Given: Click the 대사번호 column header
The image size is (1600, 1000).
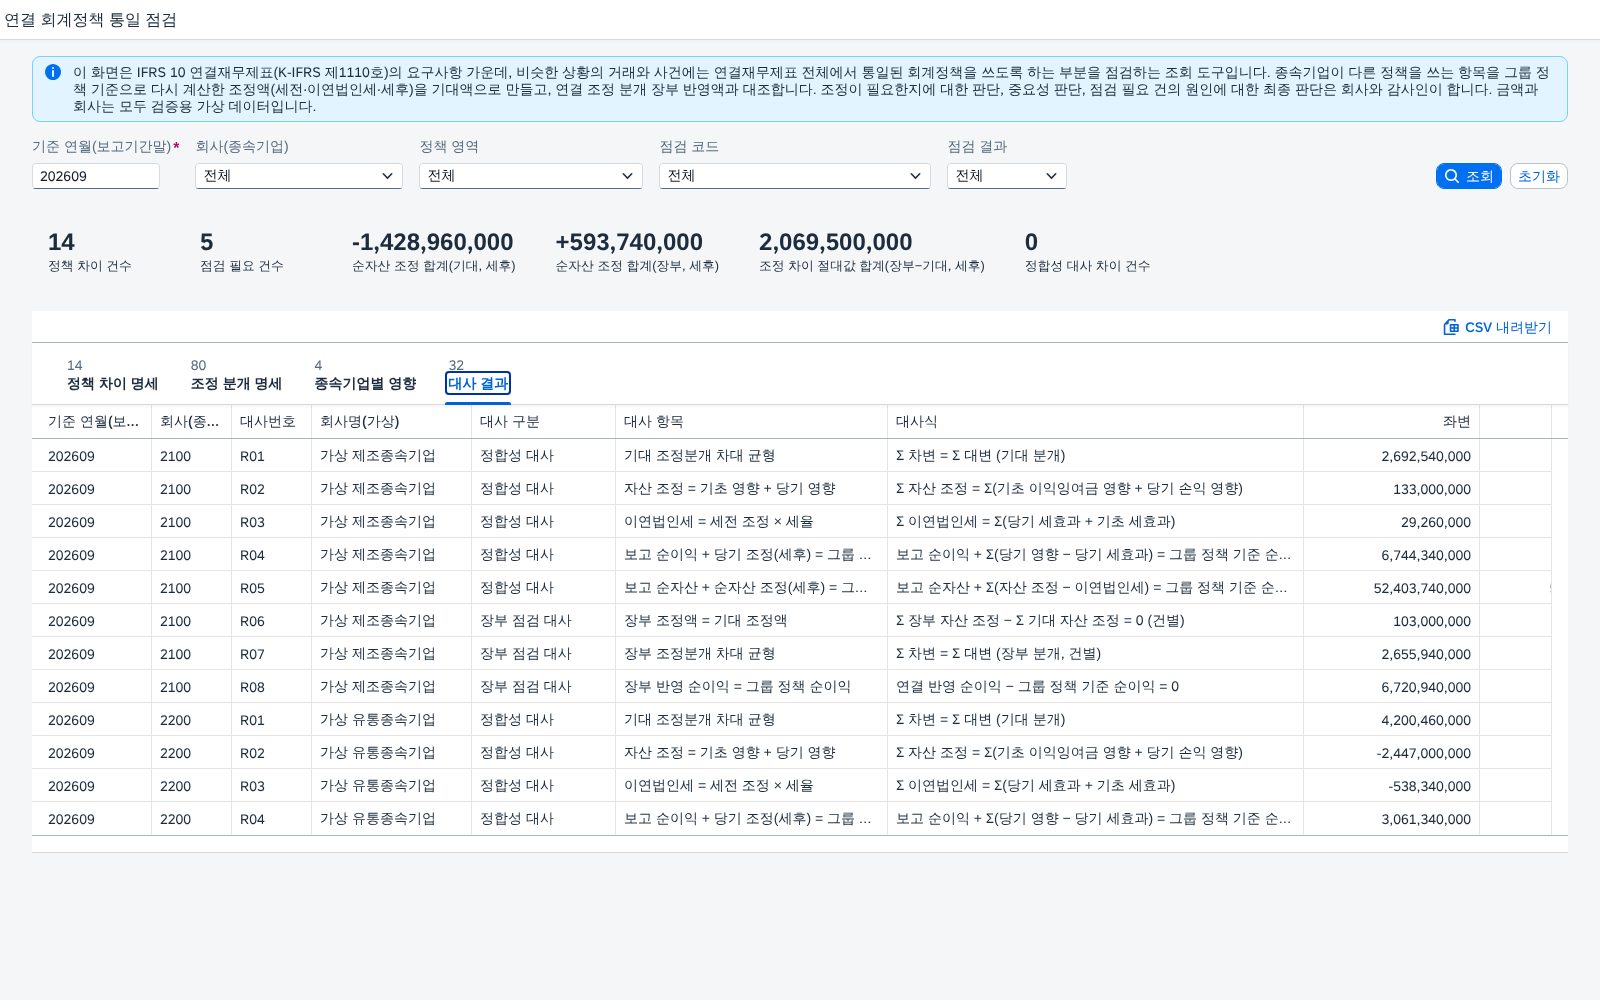Looking at the screenshot, I should tap(272, 422).
